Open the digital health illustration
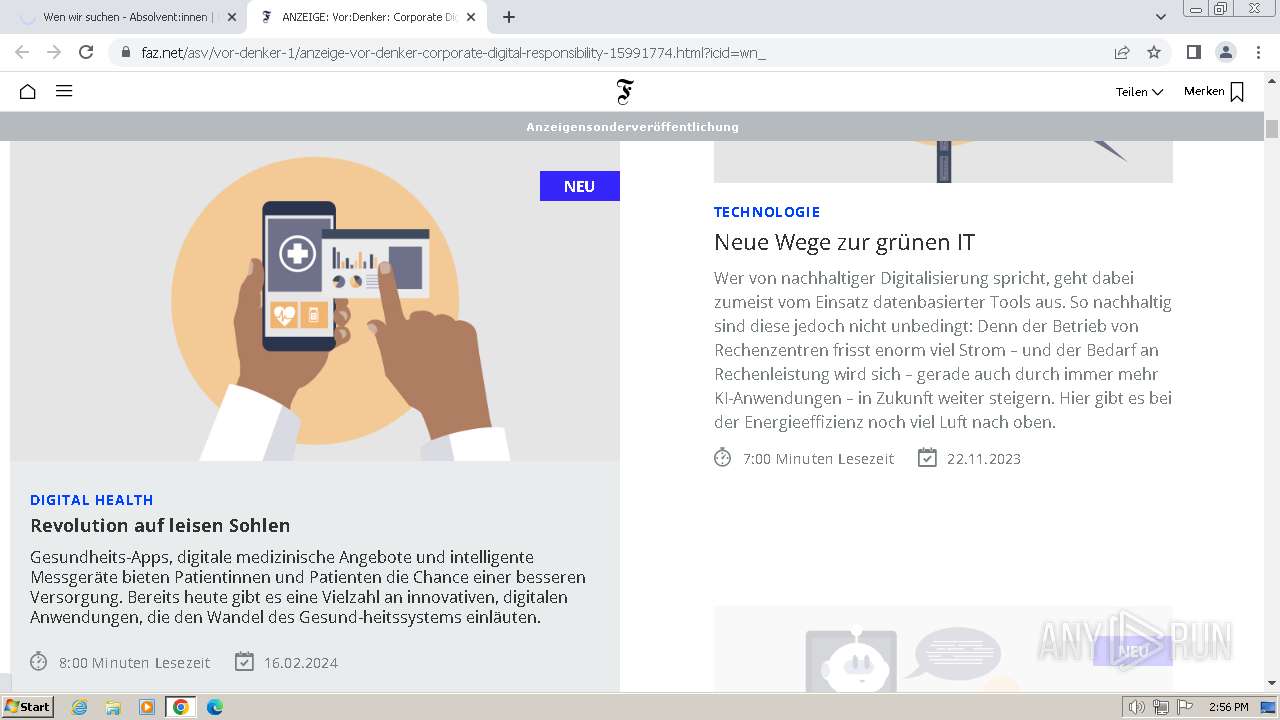Screen dimensions: 1280x720 [x=315, y=301]
